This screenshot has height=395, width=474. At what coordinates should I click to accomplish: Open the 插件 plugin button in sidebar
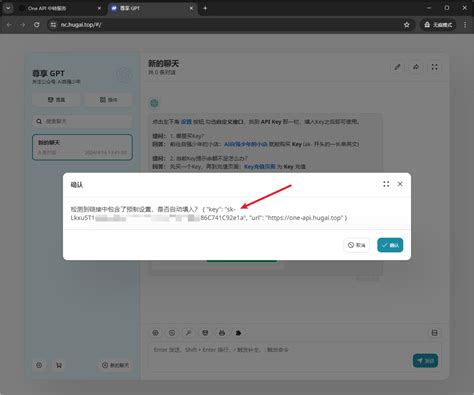click(x=108, y=100)
